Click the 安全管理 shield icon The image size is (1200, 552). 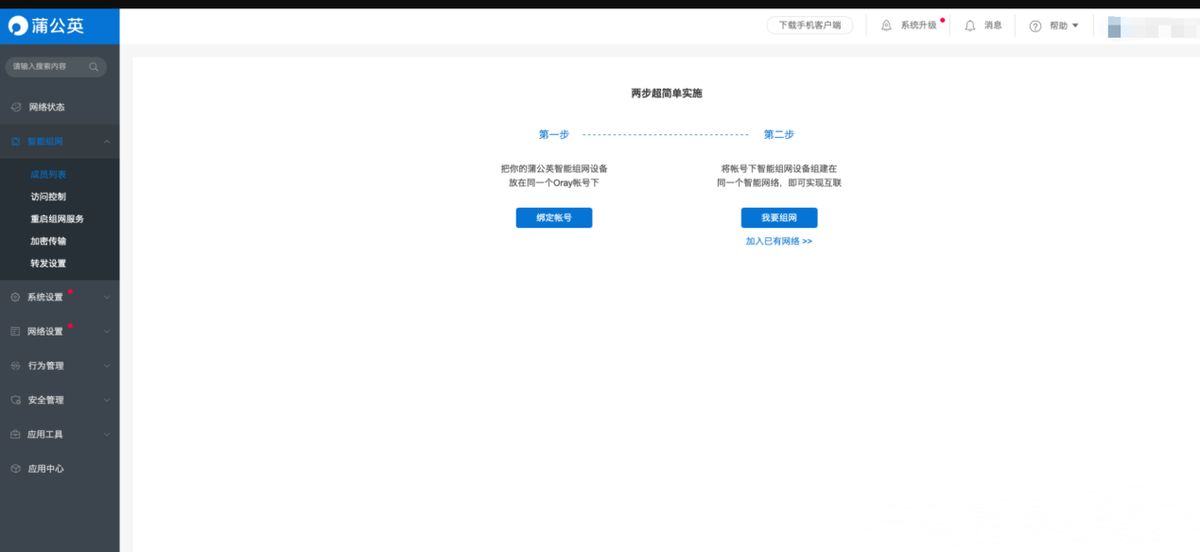coord(15,400)
